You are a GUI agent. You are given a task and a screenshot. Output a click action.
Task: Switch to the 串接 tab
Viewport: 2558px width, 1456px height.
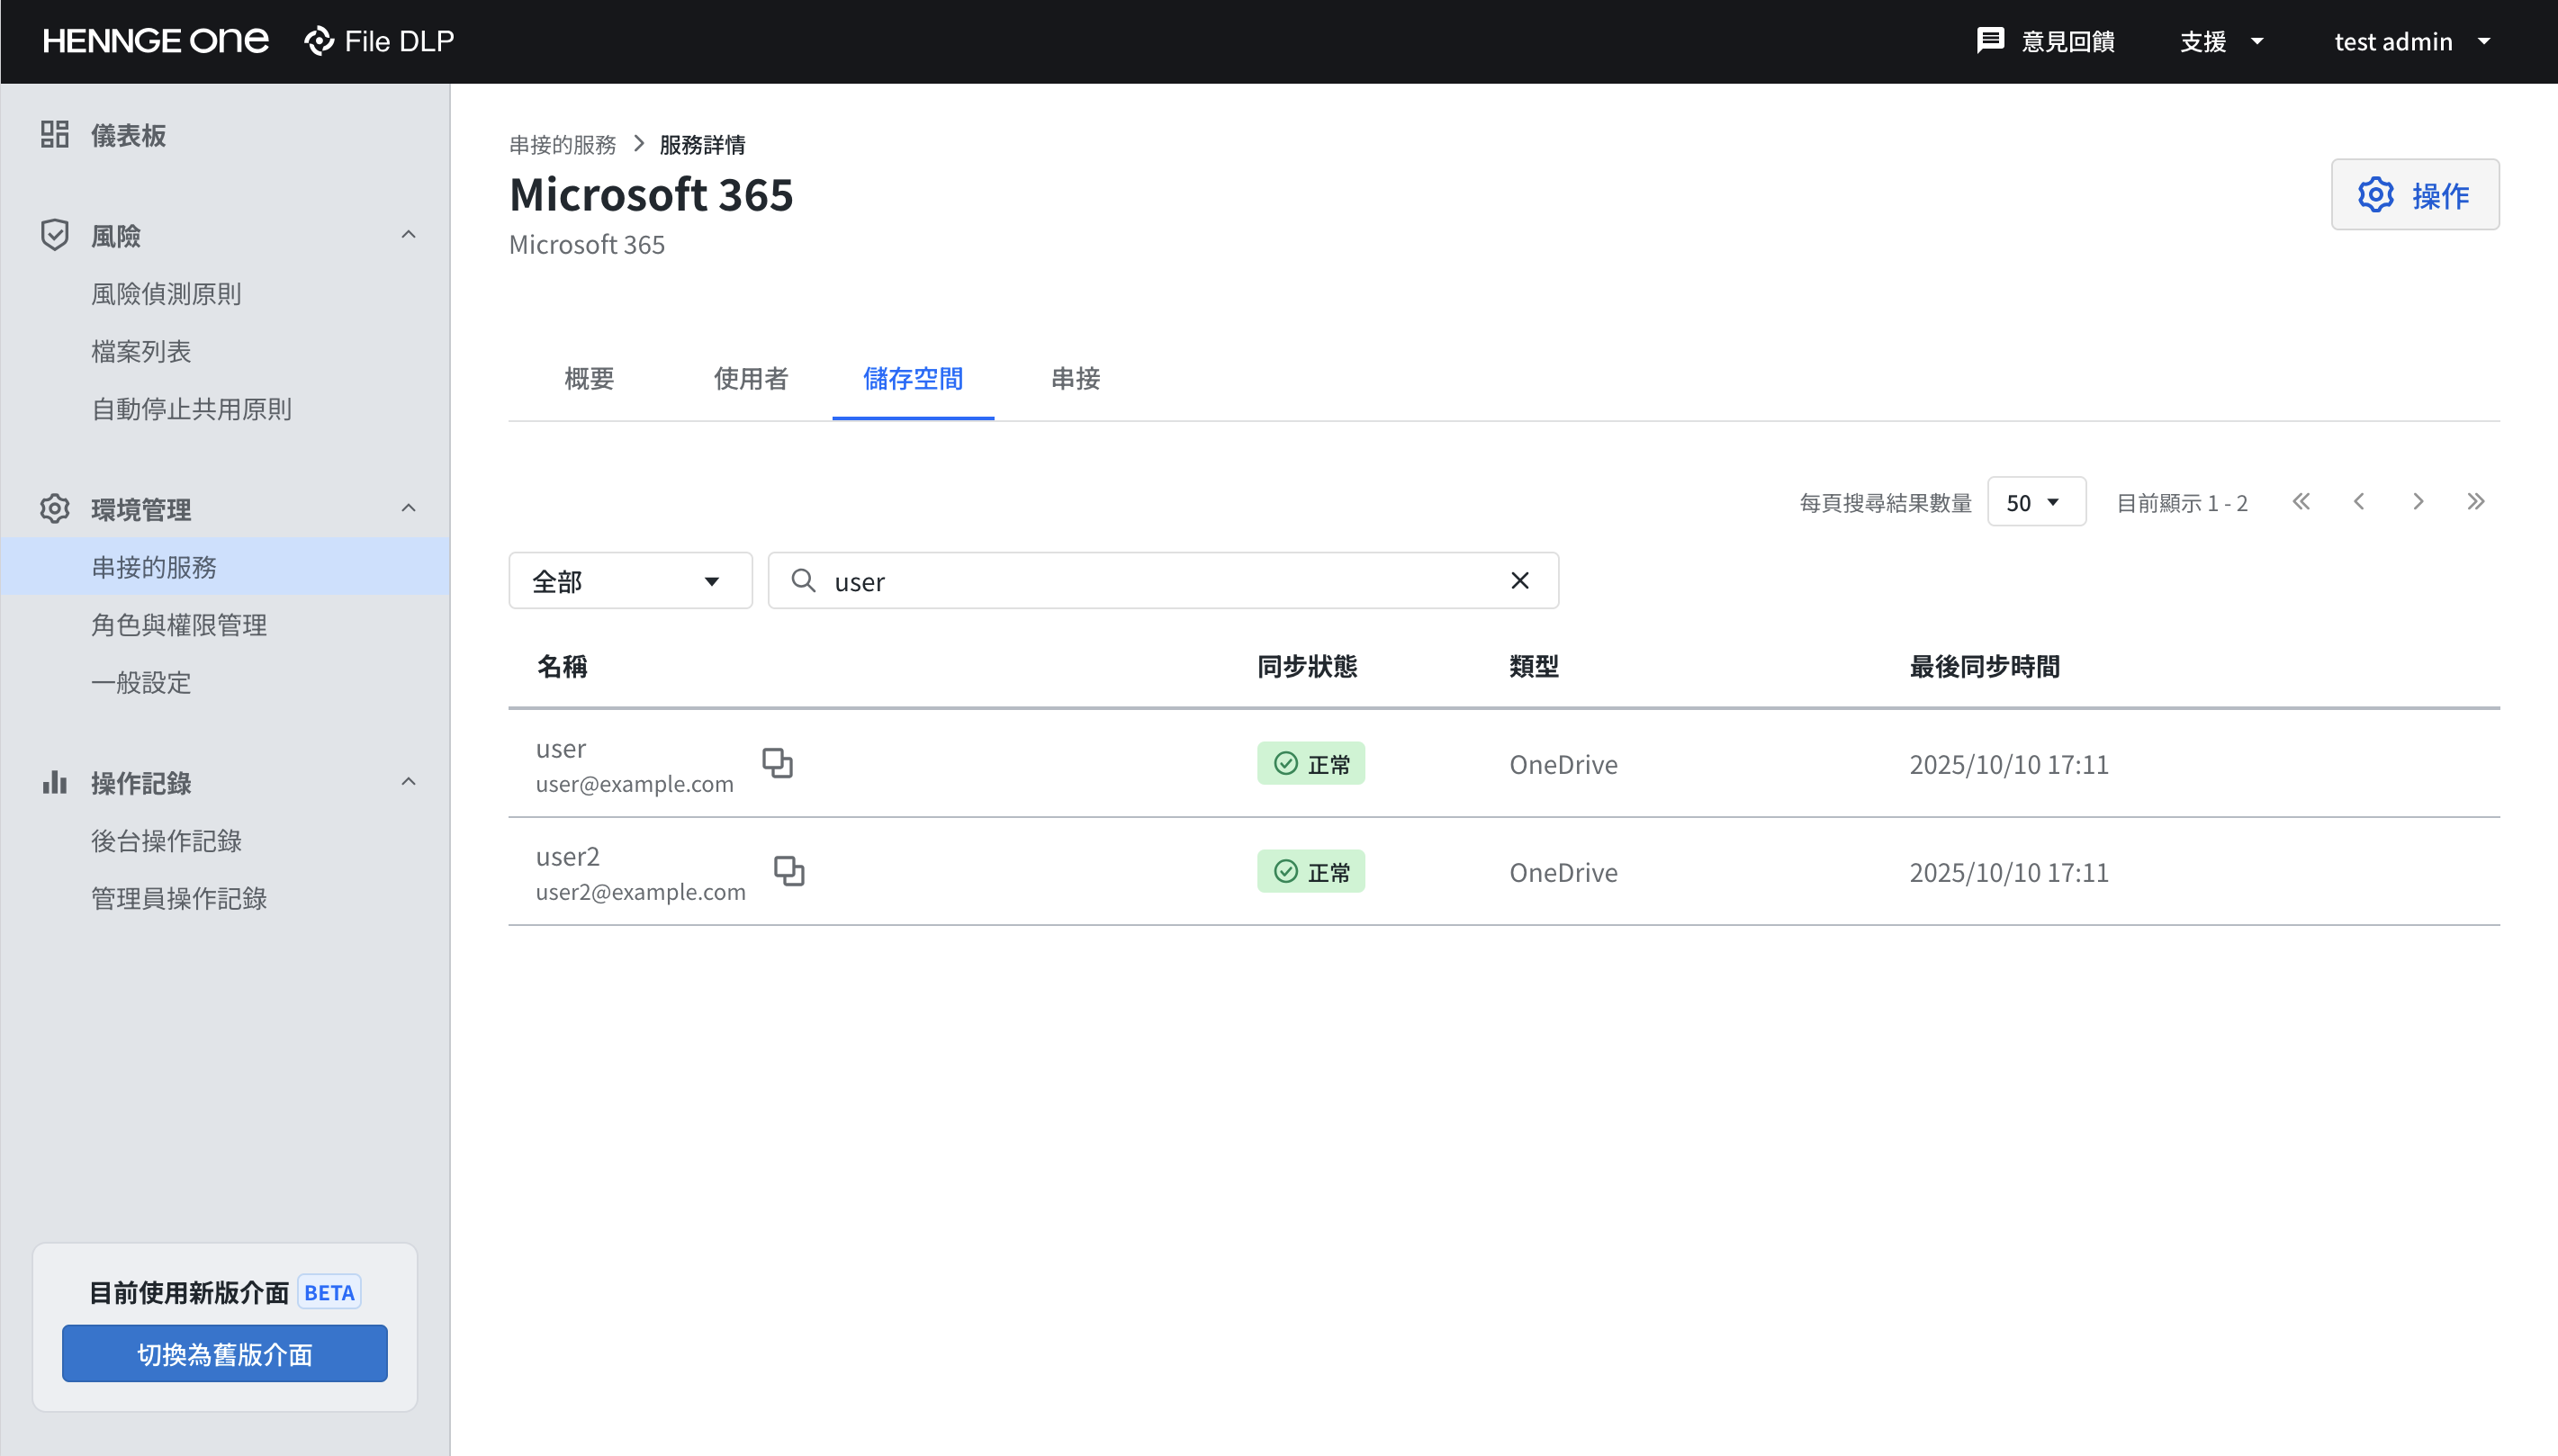coord(1076,379)
